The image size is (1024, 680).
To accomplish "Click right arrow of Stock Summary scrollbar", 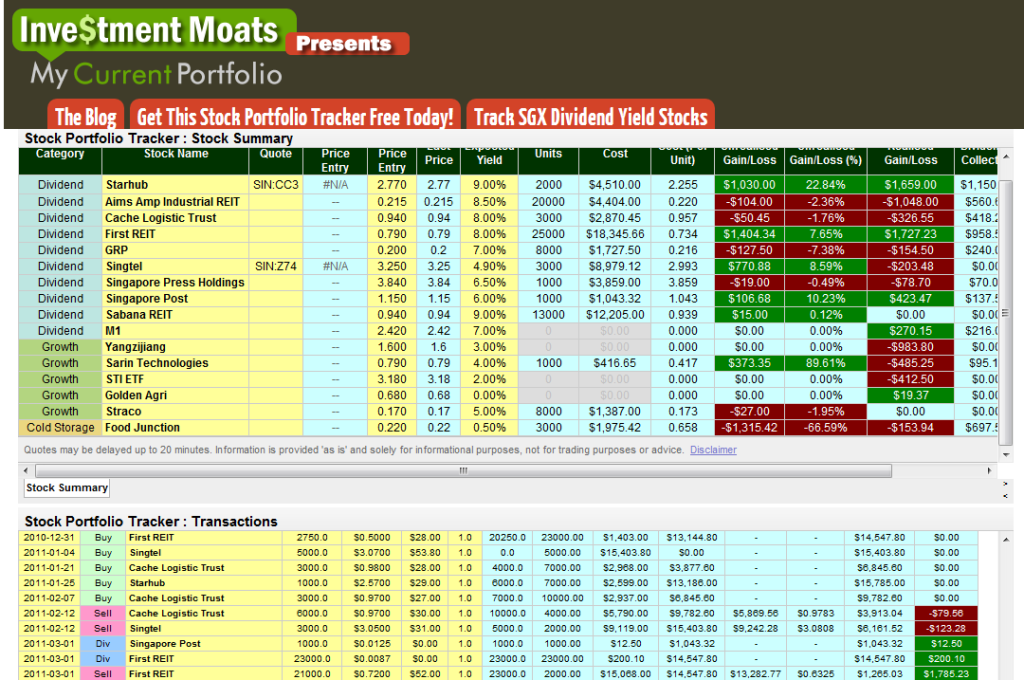I will 990,470.
